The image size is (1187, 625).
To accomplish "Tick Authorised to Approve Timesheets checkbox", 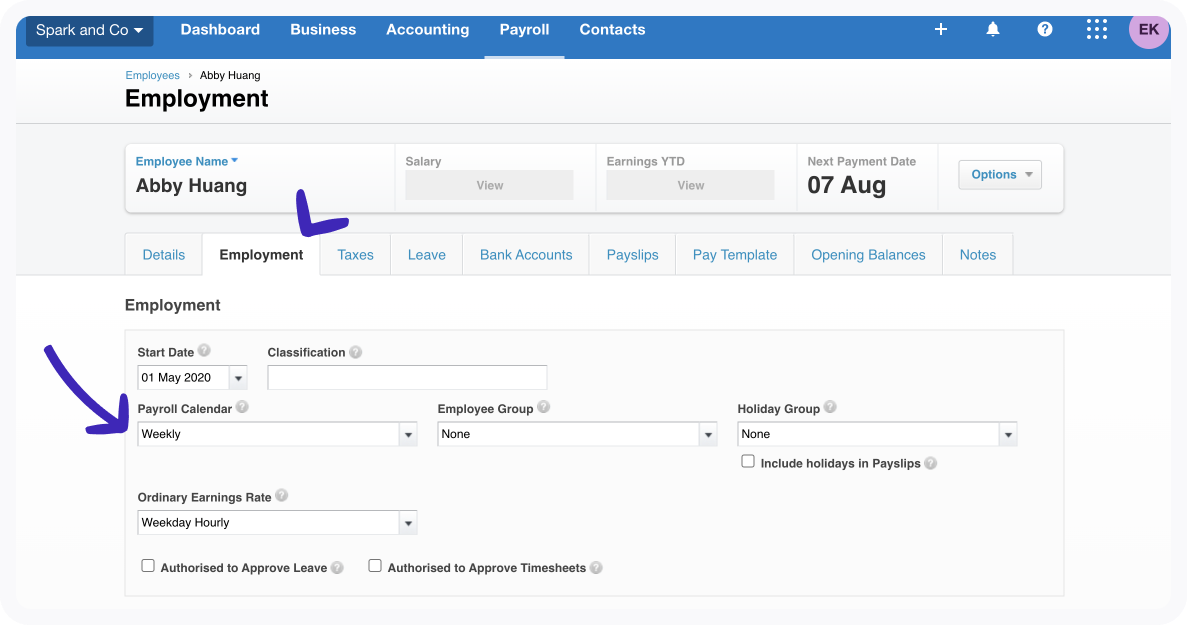I will point(375,566).
